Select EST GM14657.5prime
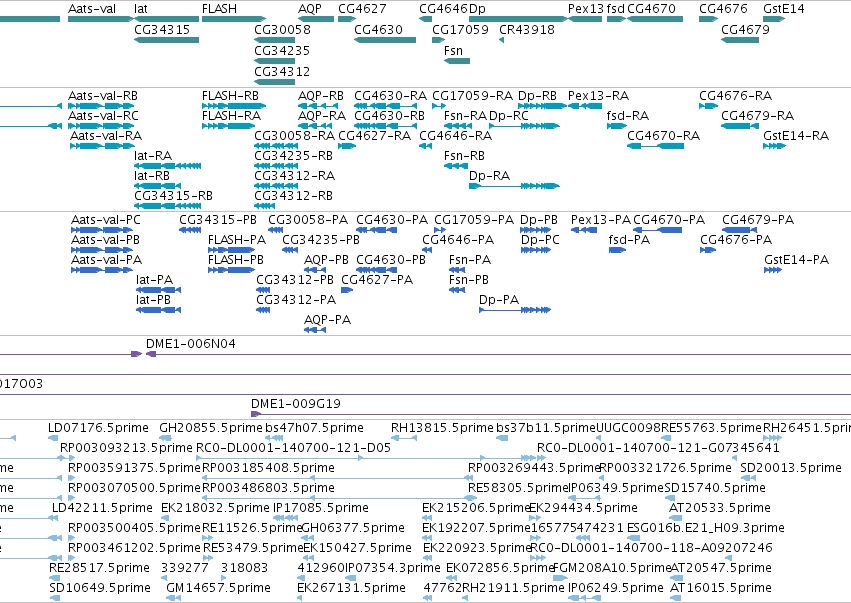This screenshot has height=603, width=851. point(218,588)
